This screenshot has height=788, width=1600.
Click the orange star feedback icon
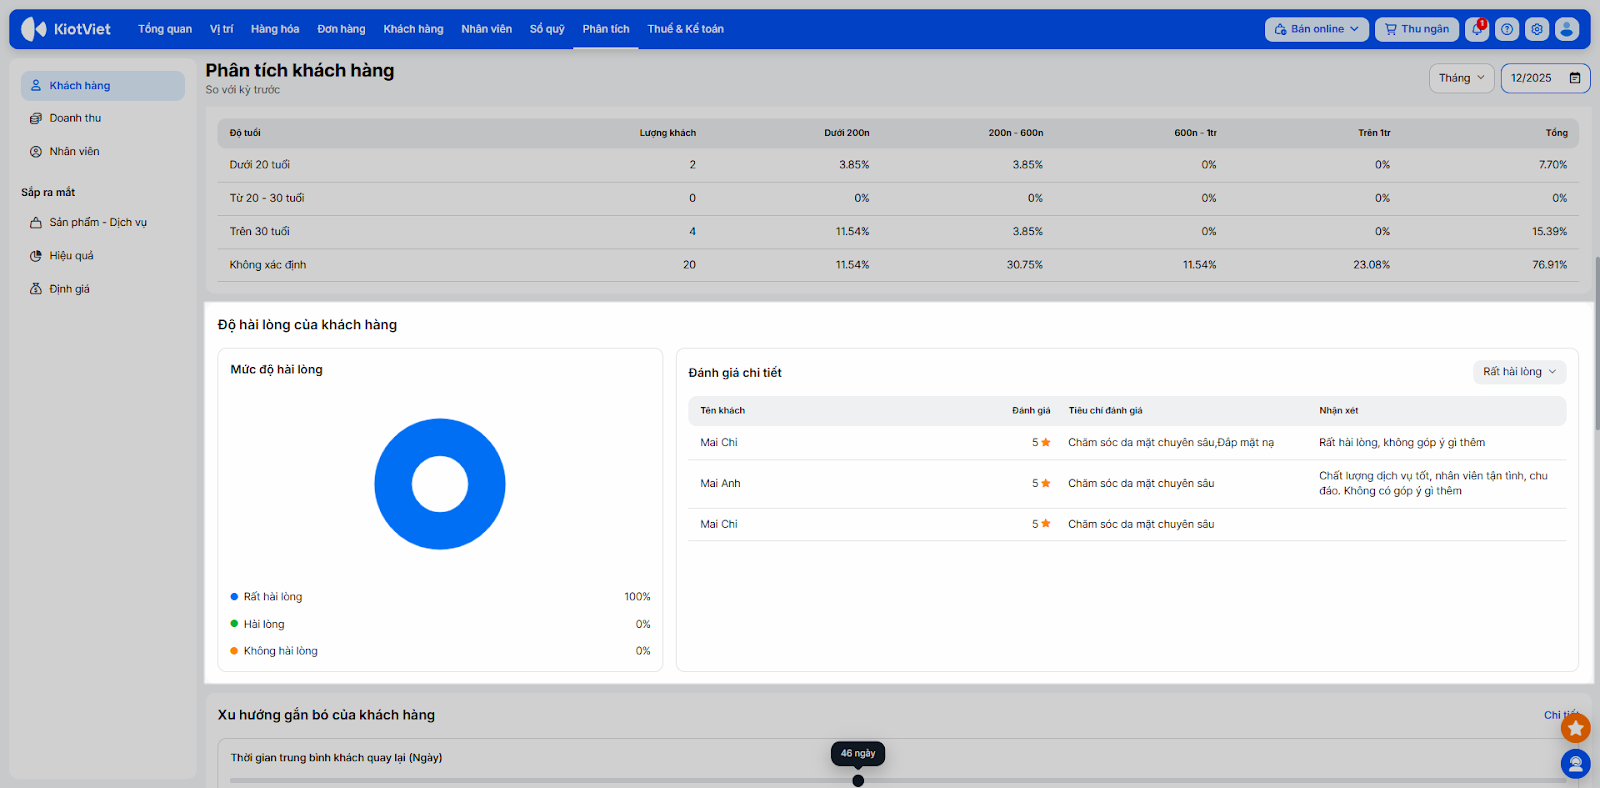(x=1575, y=728)
